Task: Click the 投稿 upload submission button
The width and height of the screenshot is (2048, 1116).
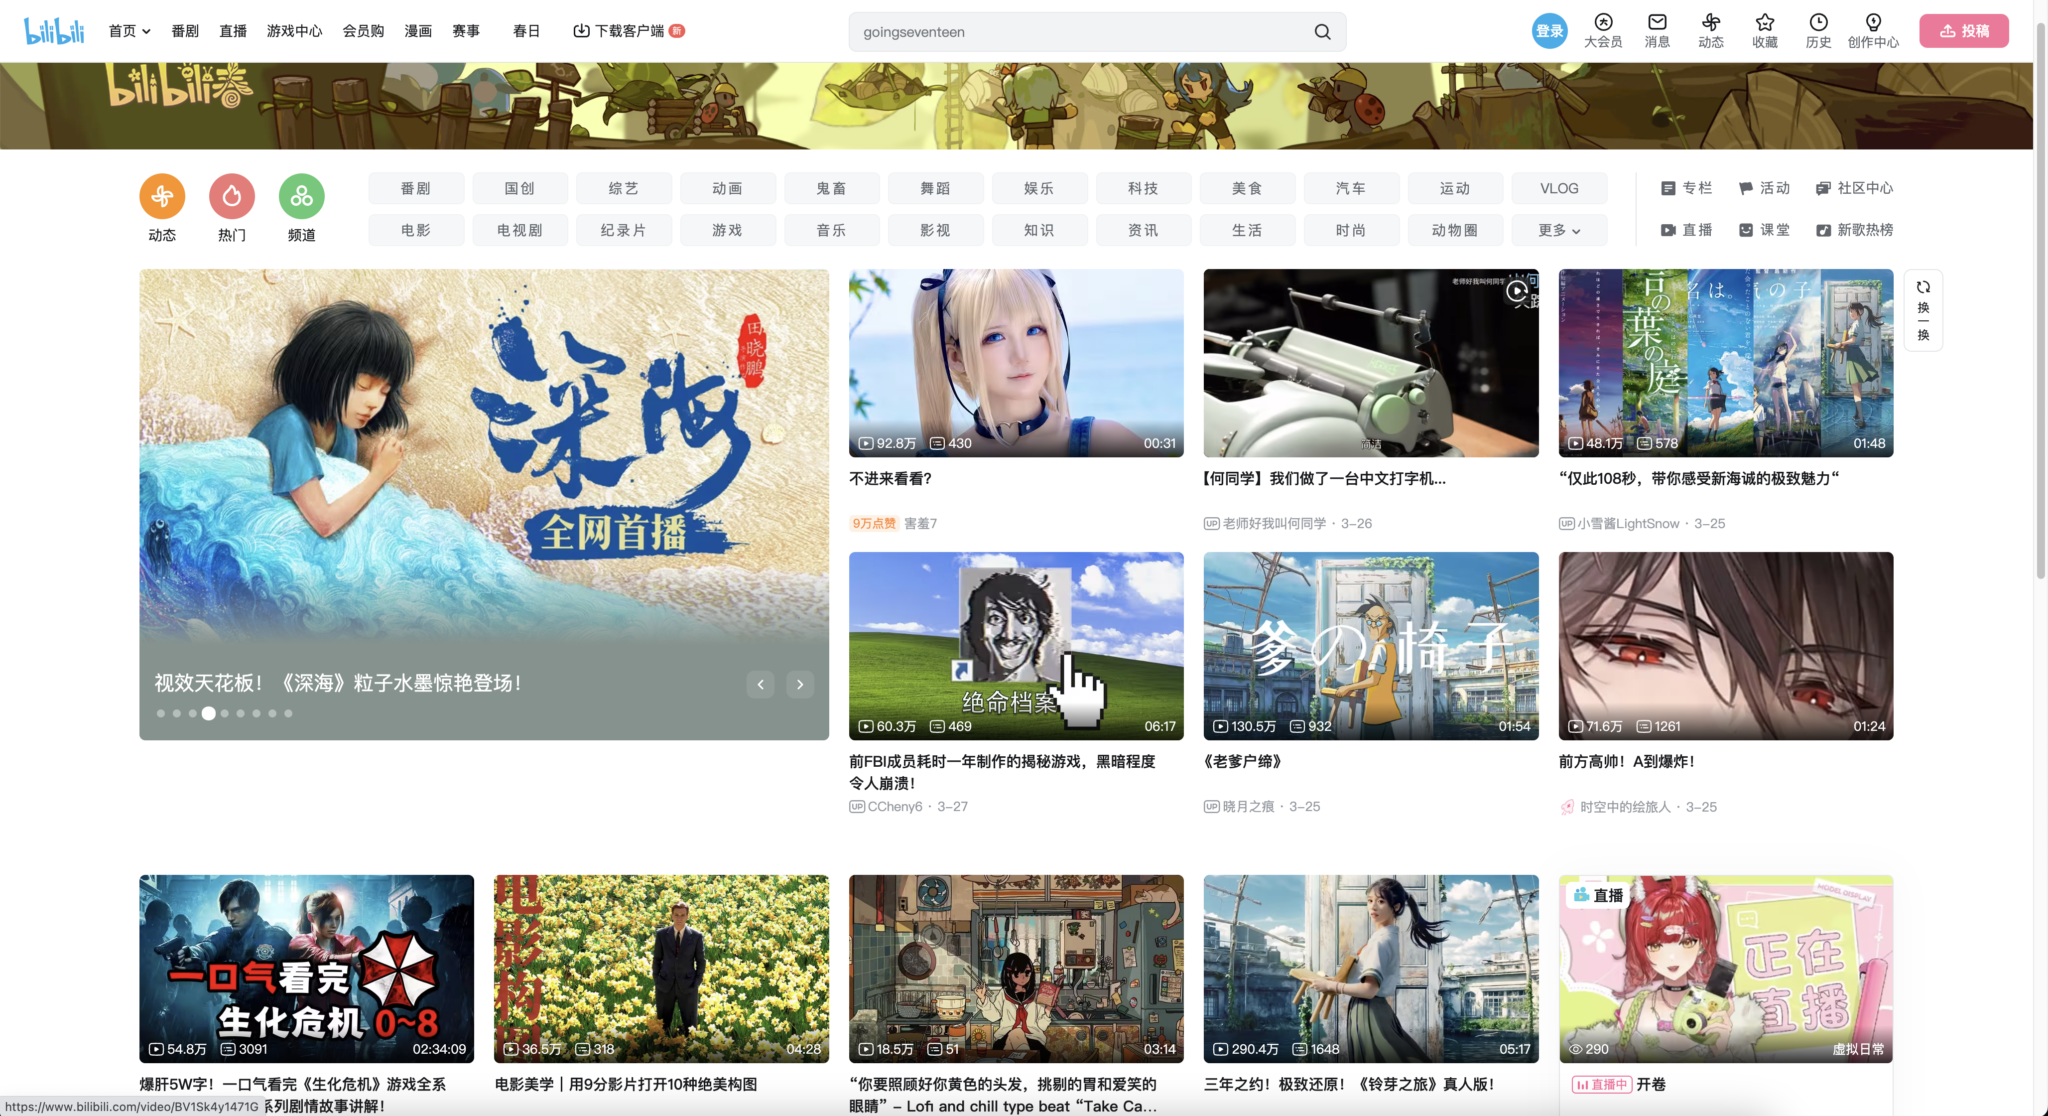Action: 1963,30
